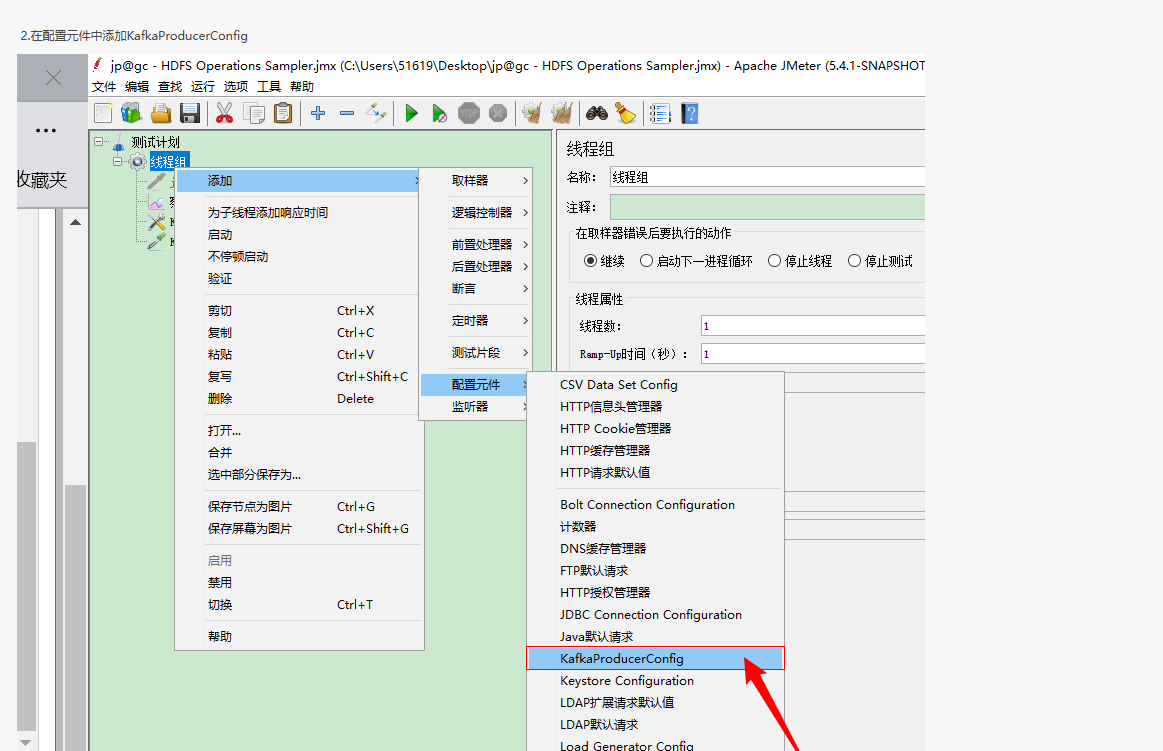Choose Keystore Configuration entry
1163x751 pixels.
pos(655,681)
